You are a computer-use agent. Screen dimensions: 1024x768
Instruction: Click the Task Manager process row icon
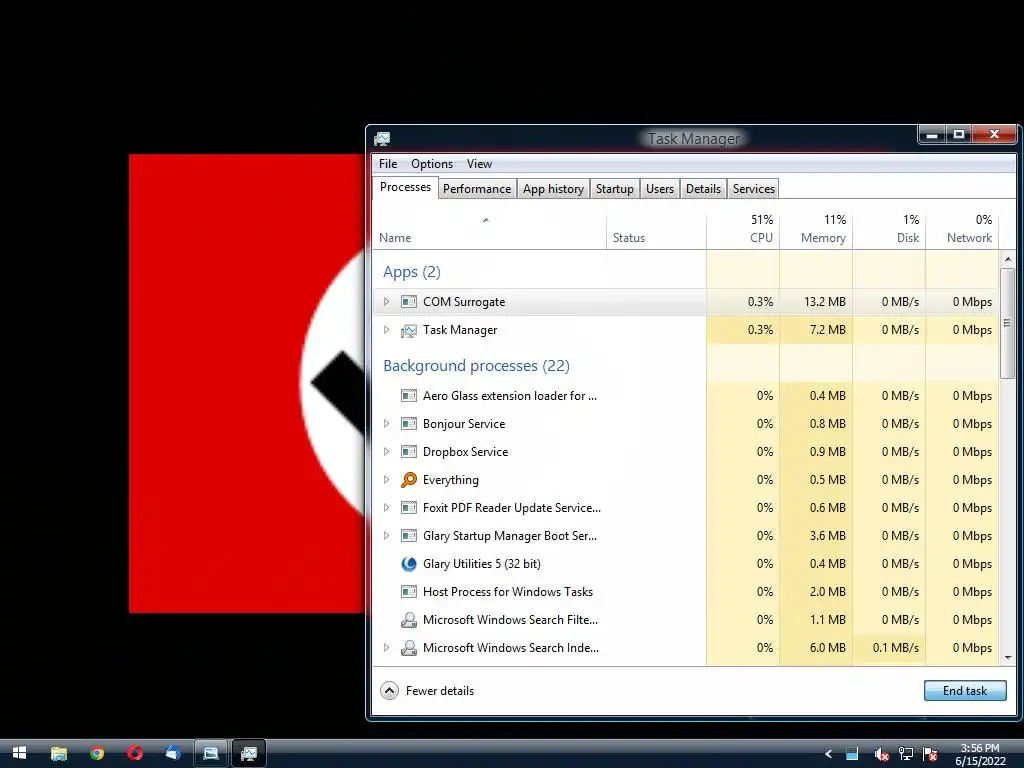409,330
